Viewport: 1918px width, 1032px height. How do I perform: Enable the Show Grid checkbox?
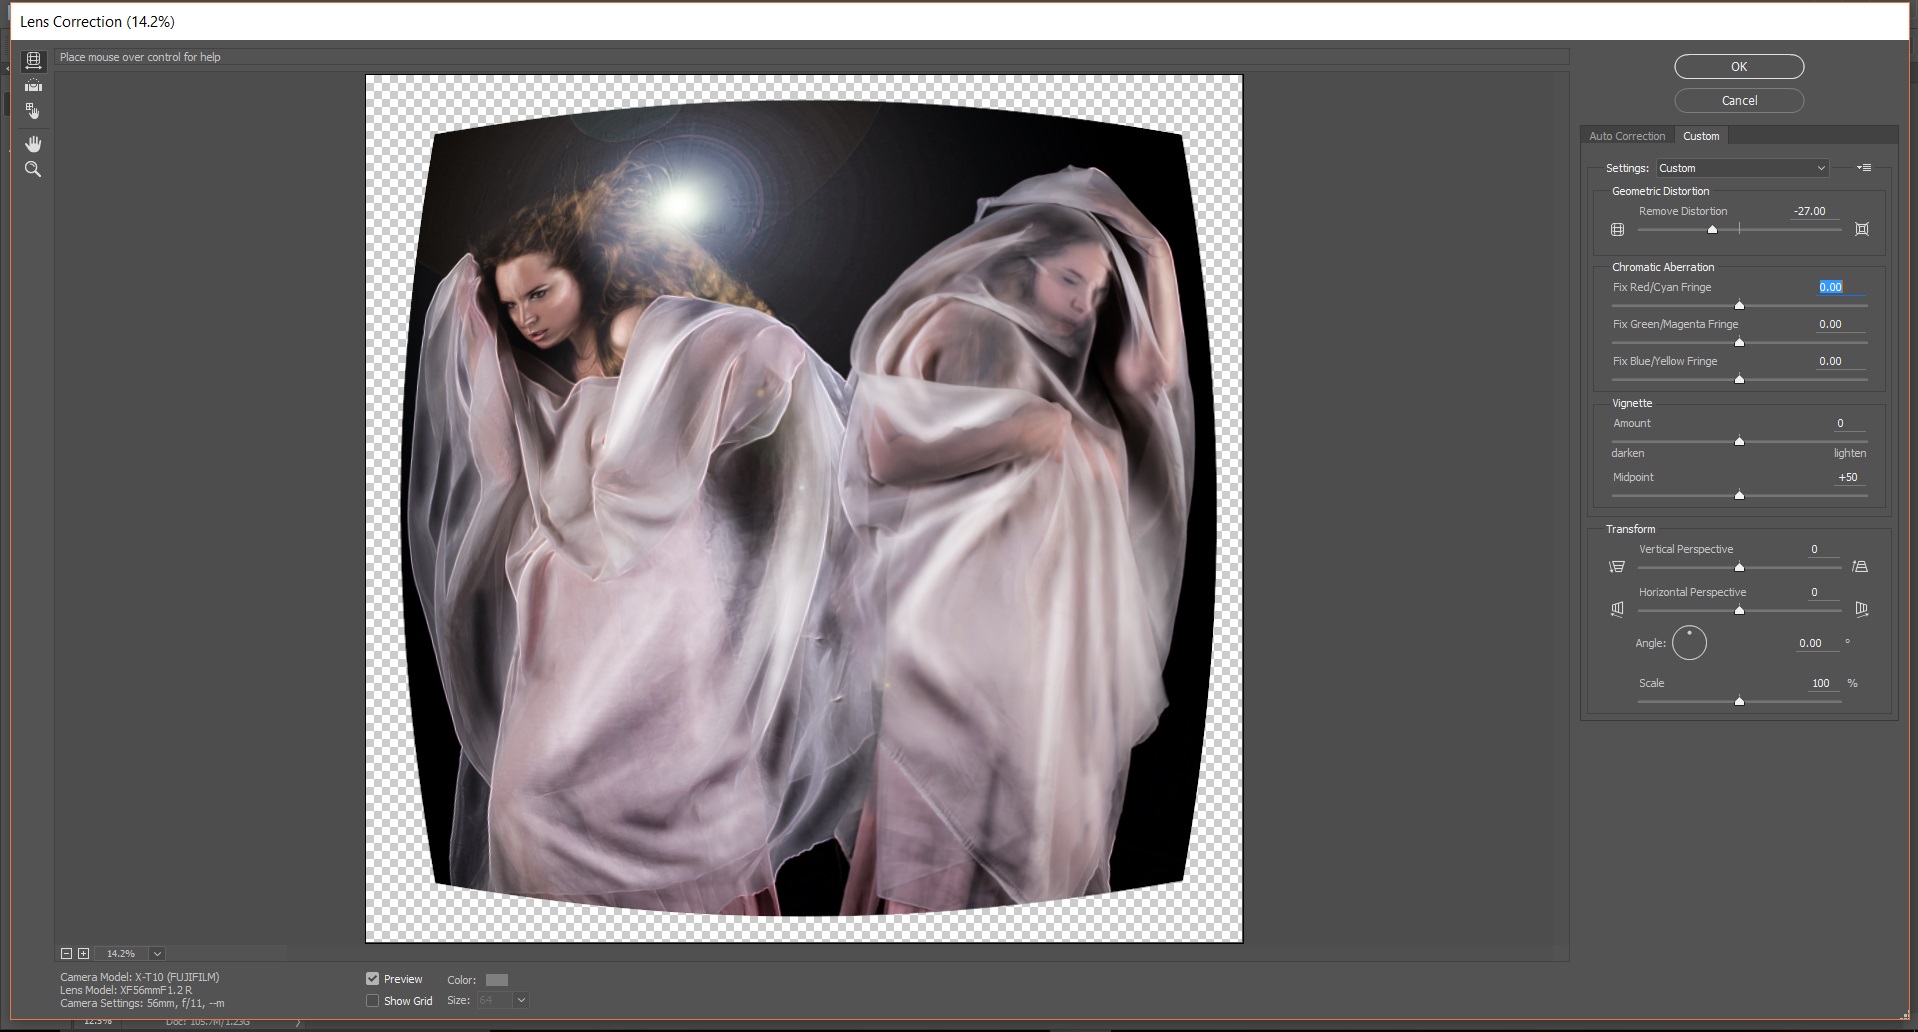click(x=372, y=1000)
